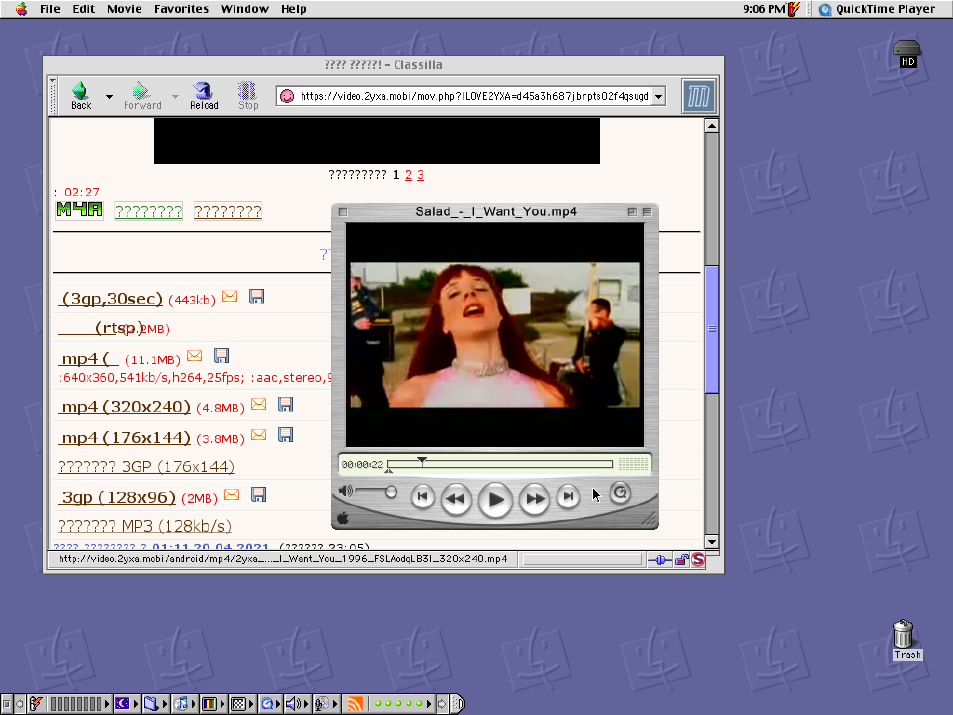Image resolution: width=953 pixels, height=715 pixels.
Task: Open the Back history dropdown arrow
Action: click(x=109, y=96)
